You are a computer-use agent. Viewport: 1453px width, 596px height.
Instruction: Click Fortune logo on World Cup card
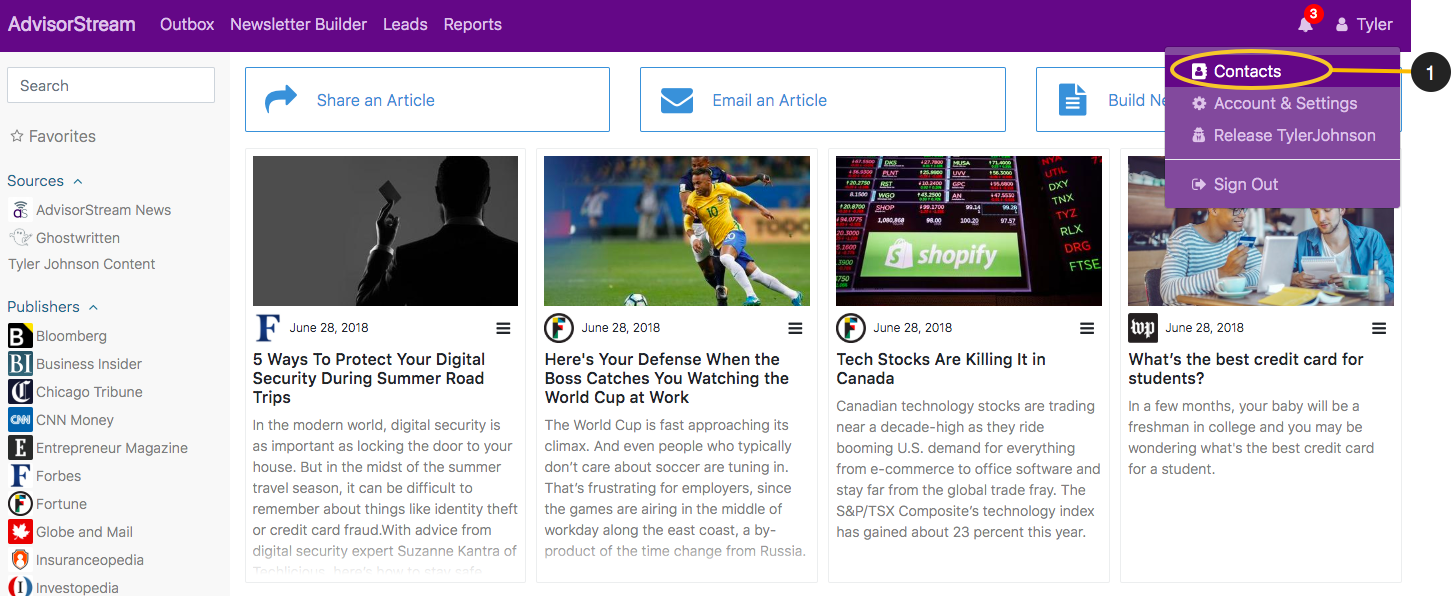(559, 328)
